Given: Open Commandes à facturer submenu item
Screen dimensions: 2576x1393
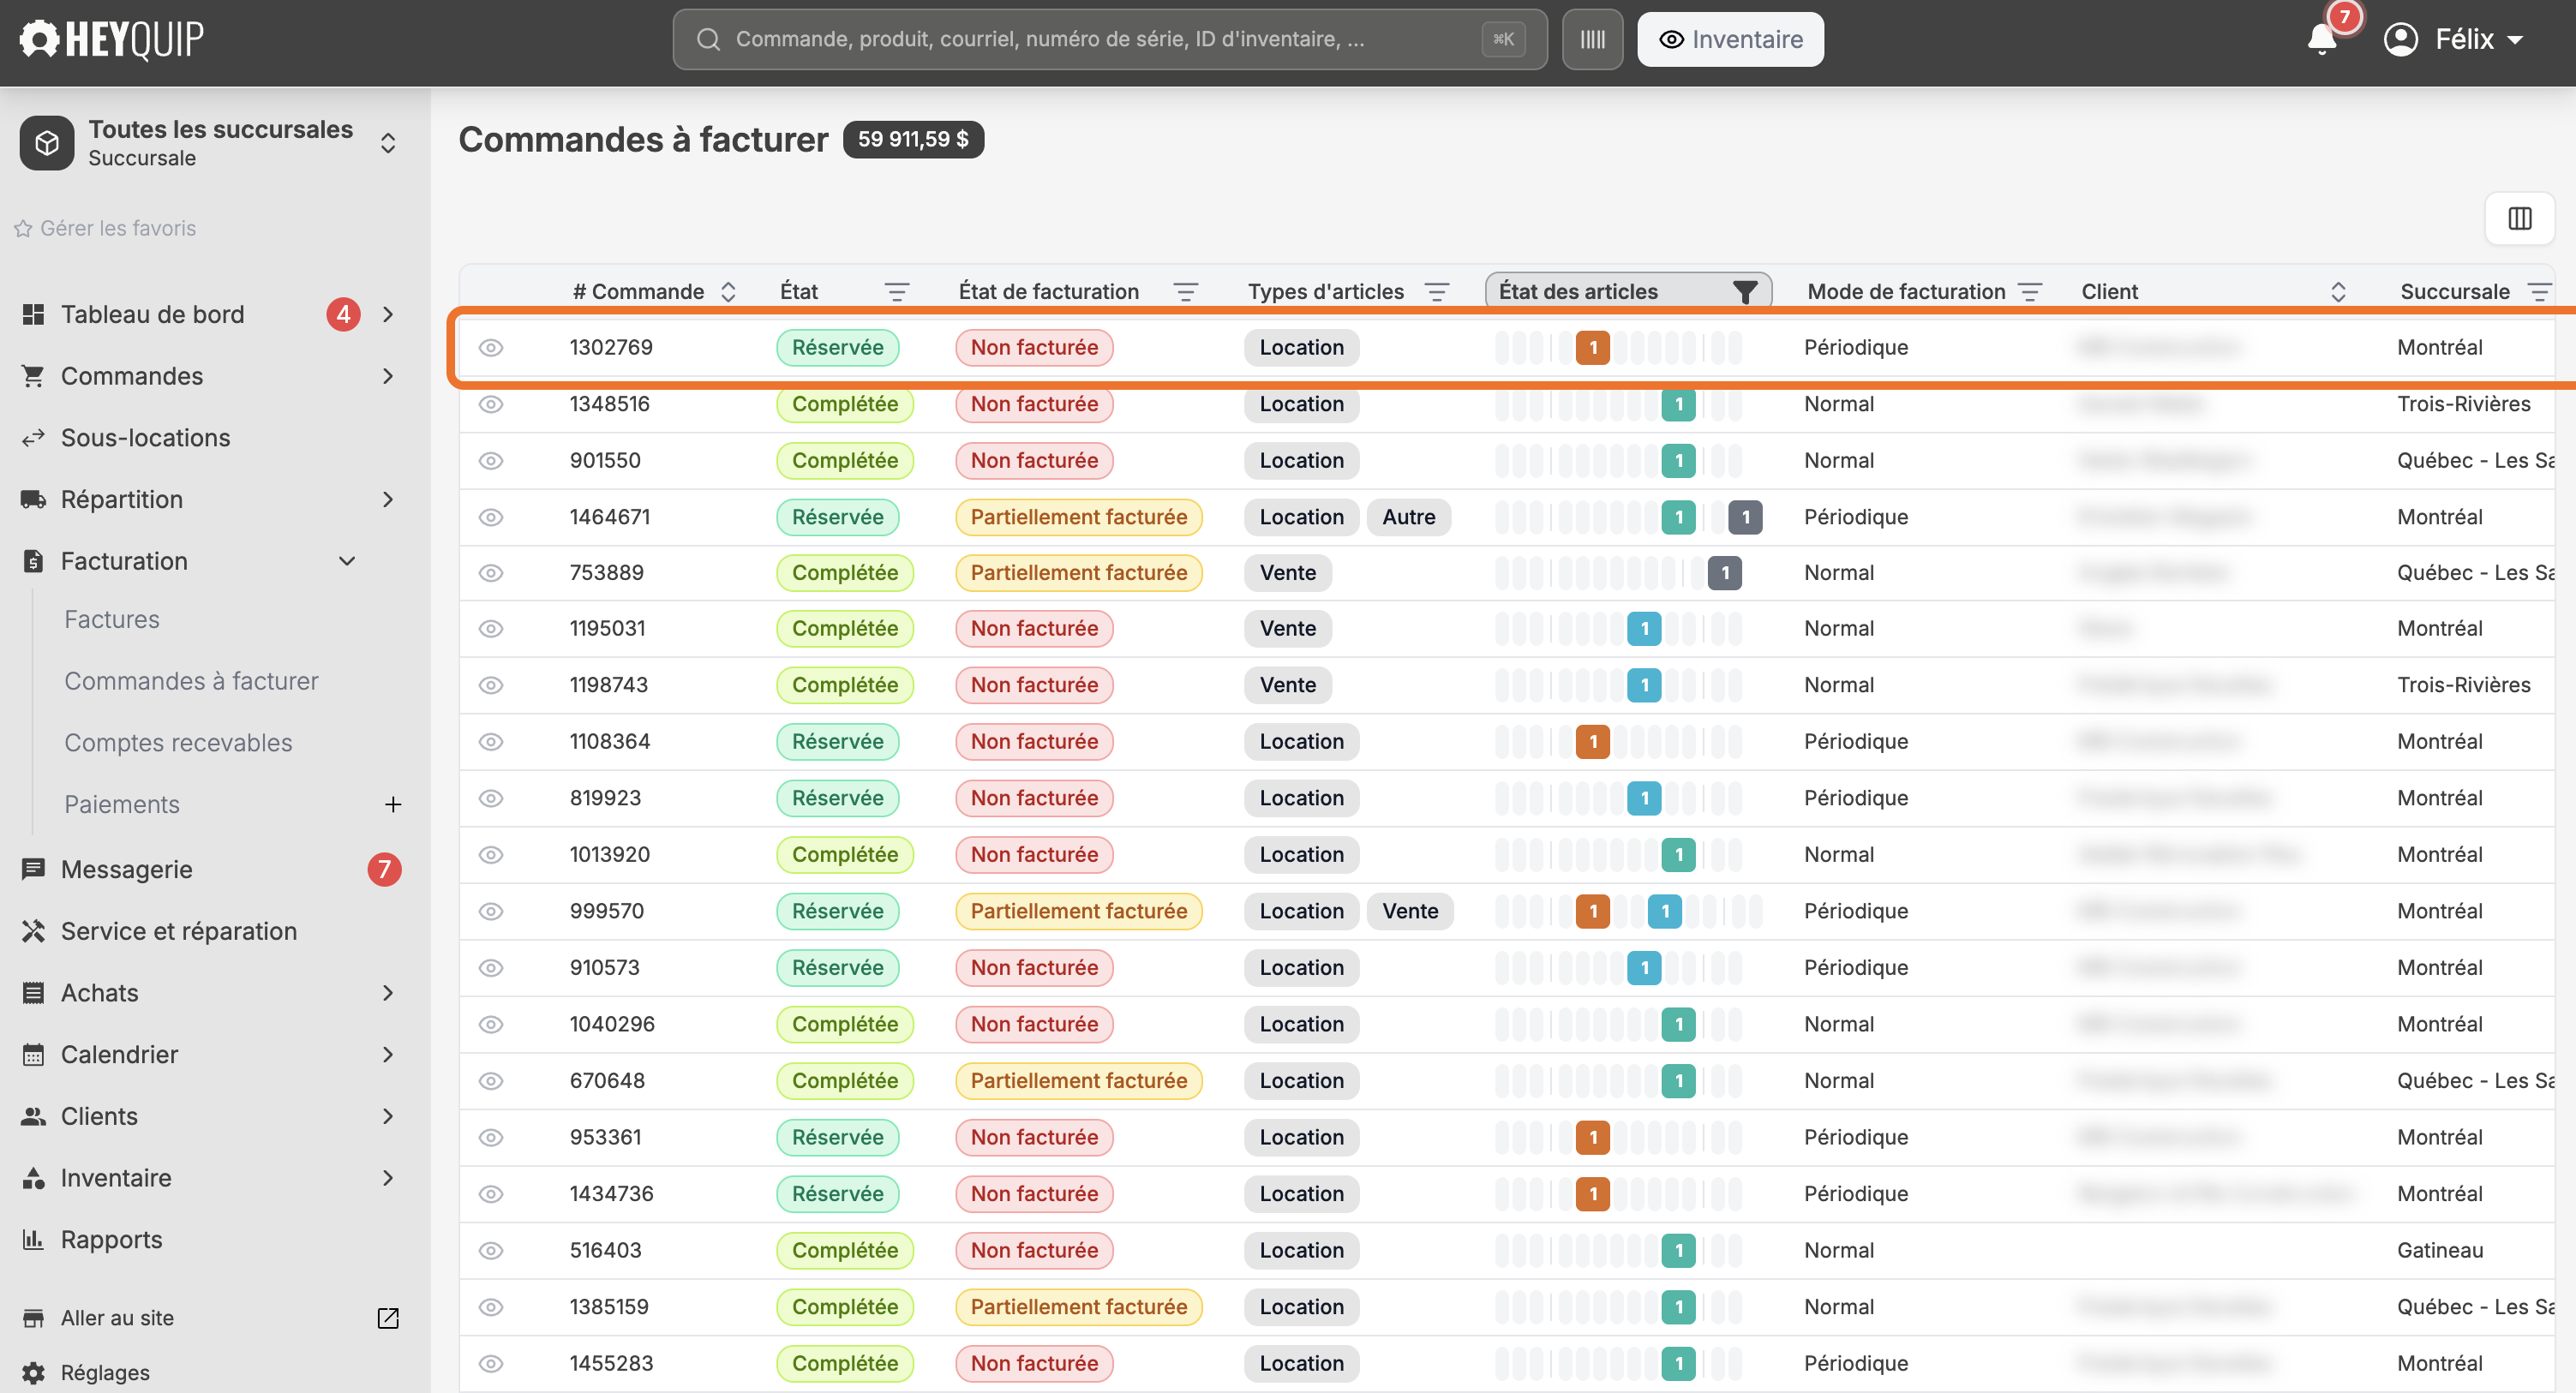Looking at the screenshot, I should click(x=191, y=681).
